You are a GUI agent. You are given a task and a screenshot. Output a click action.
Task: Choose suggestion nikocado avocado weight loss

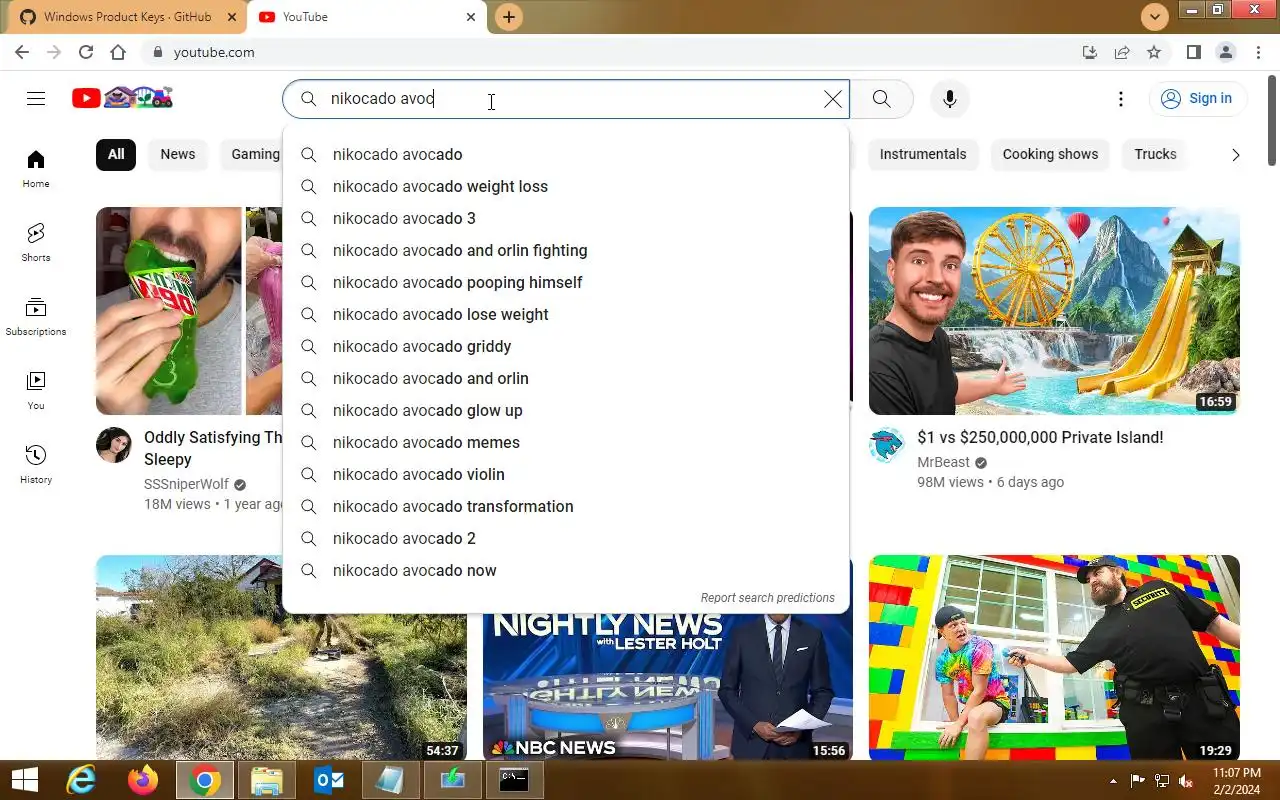click(566, 186)
